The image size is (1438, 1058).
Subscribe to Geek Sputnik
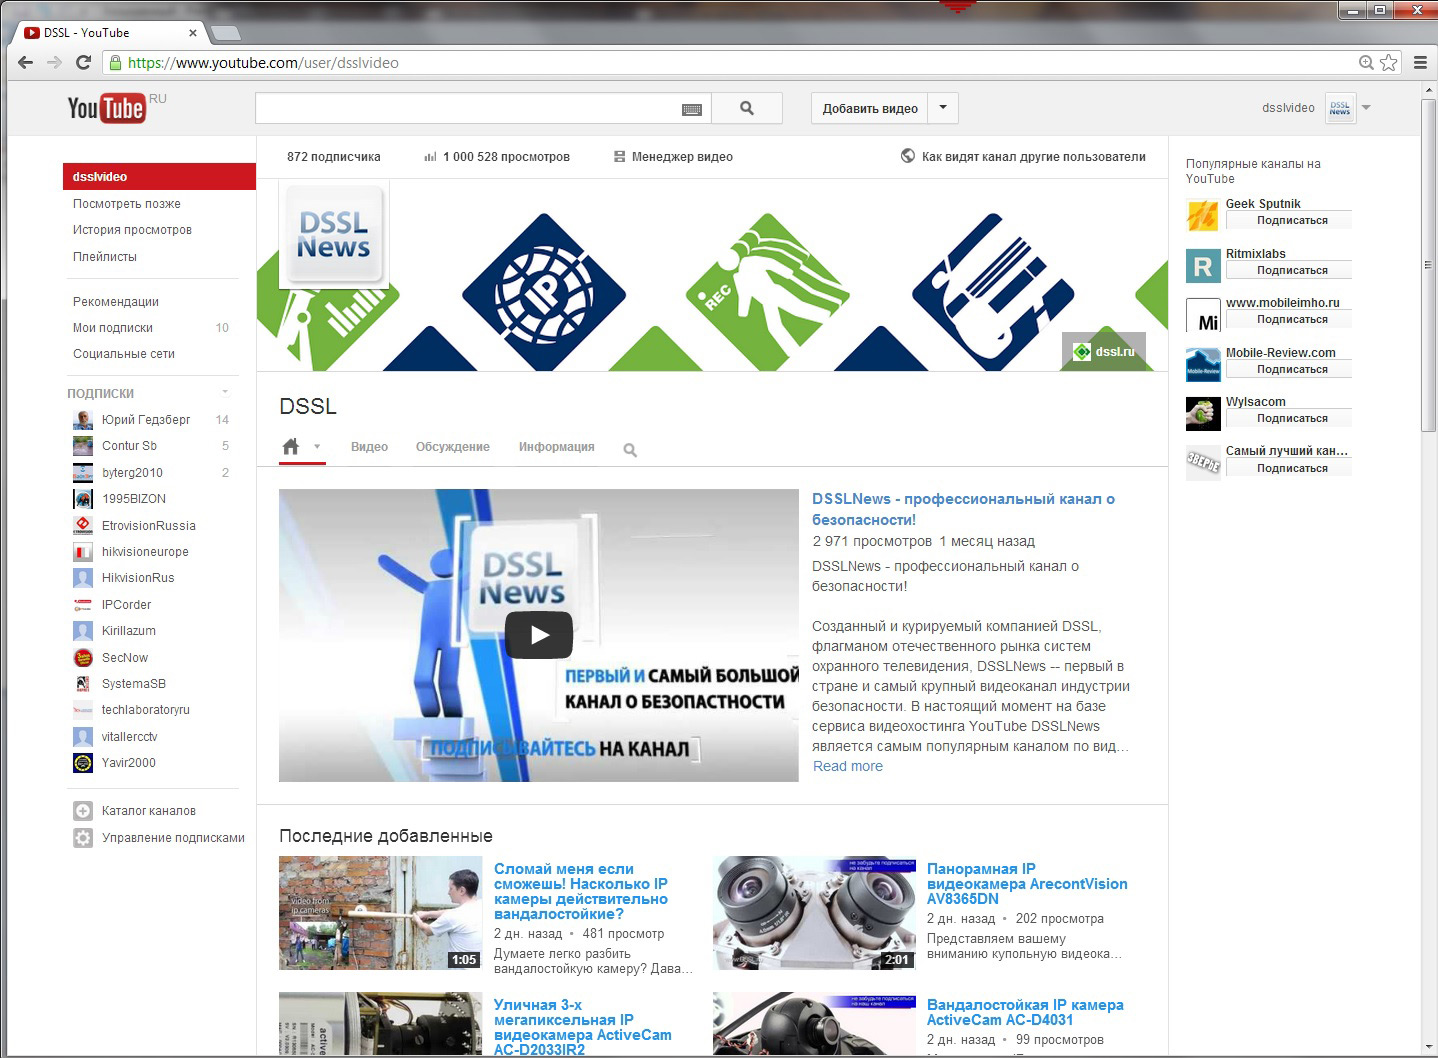[1289, 220]
